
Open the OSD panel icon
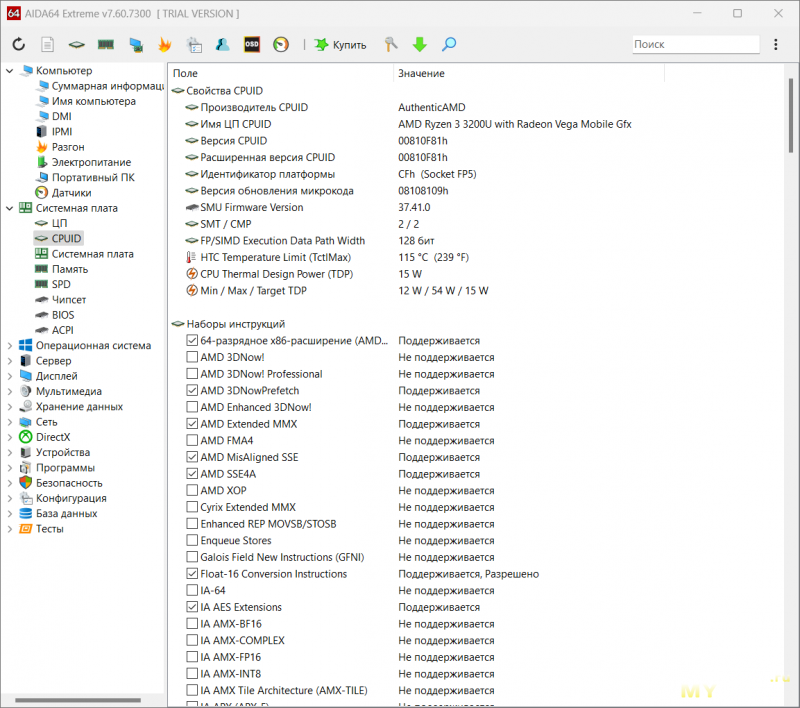252,44
